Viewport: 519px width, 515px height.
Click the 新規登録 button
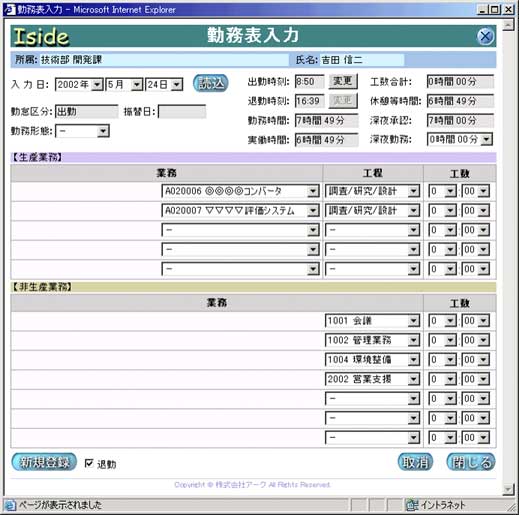click(x=44, y=462)
